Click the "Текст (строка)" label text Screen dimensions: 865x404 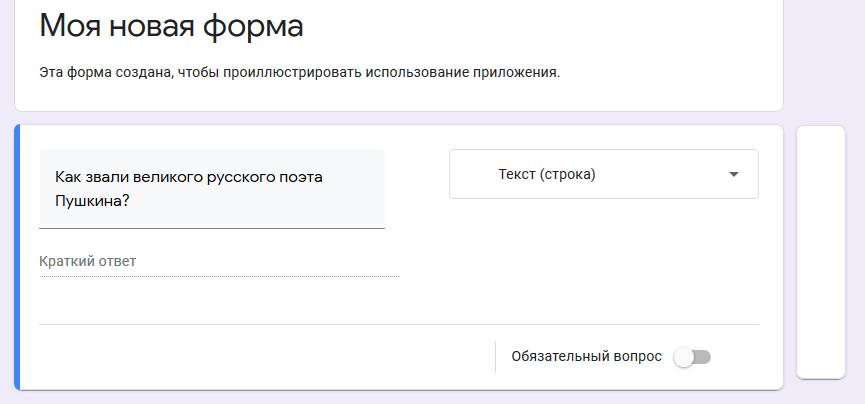(546, 174)
